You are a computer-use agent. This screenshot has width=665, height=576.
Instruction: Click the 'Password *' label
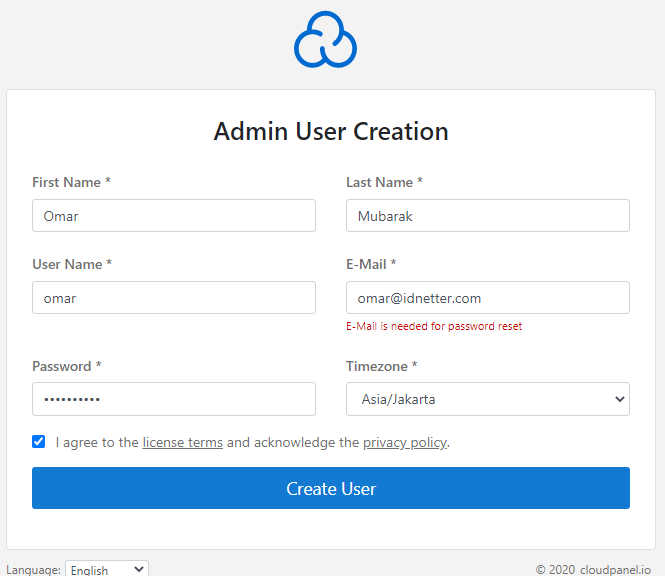67,366
